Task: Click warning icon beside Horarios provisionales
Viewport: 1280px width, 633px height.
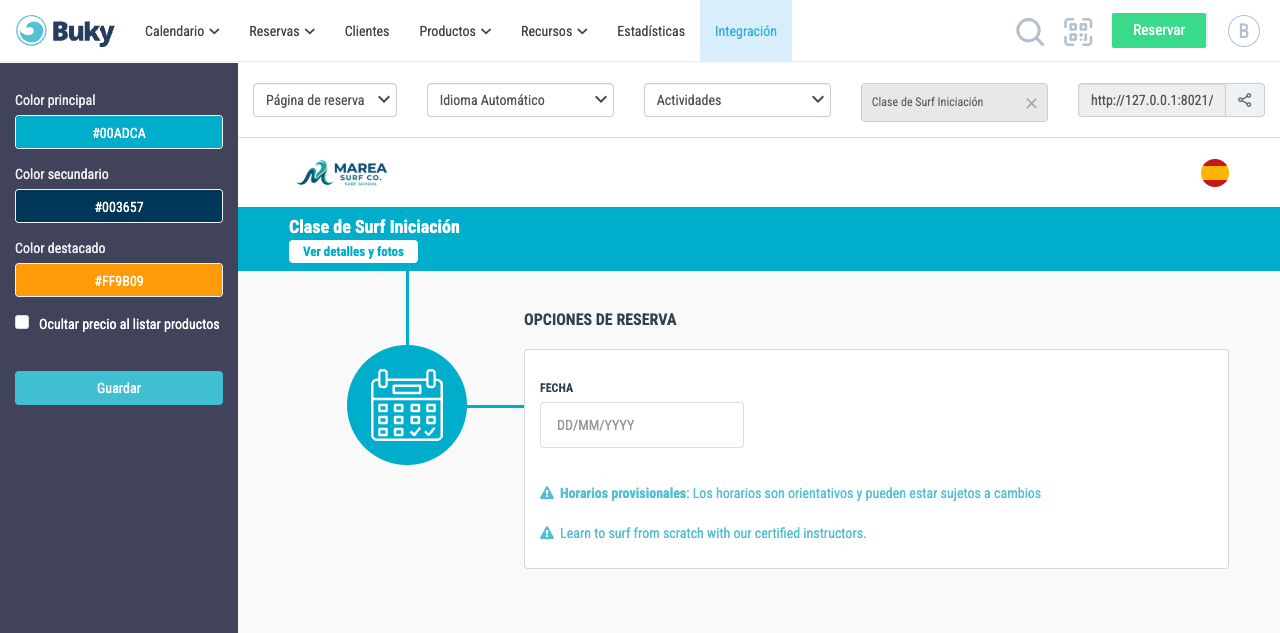Action: [547, 493]
